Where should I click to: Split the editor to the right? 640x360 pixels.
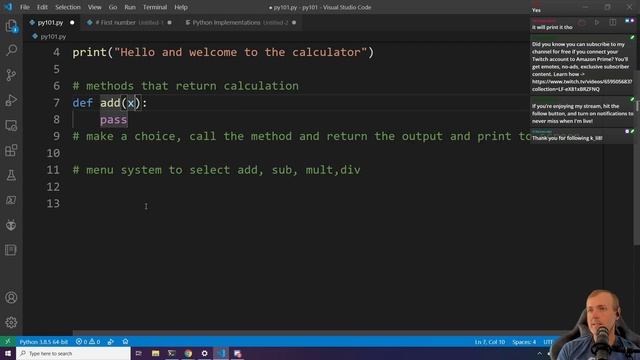coord(613,22)
